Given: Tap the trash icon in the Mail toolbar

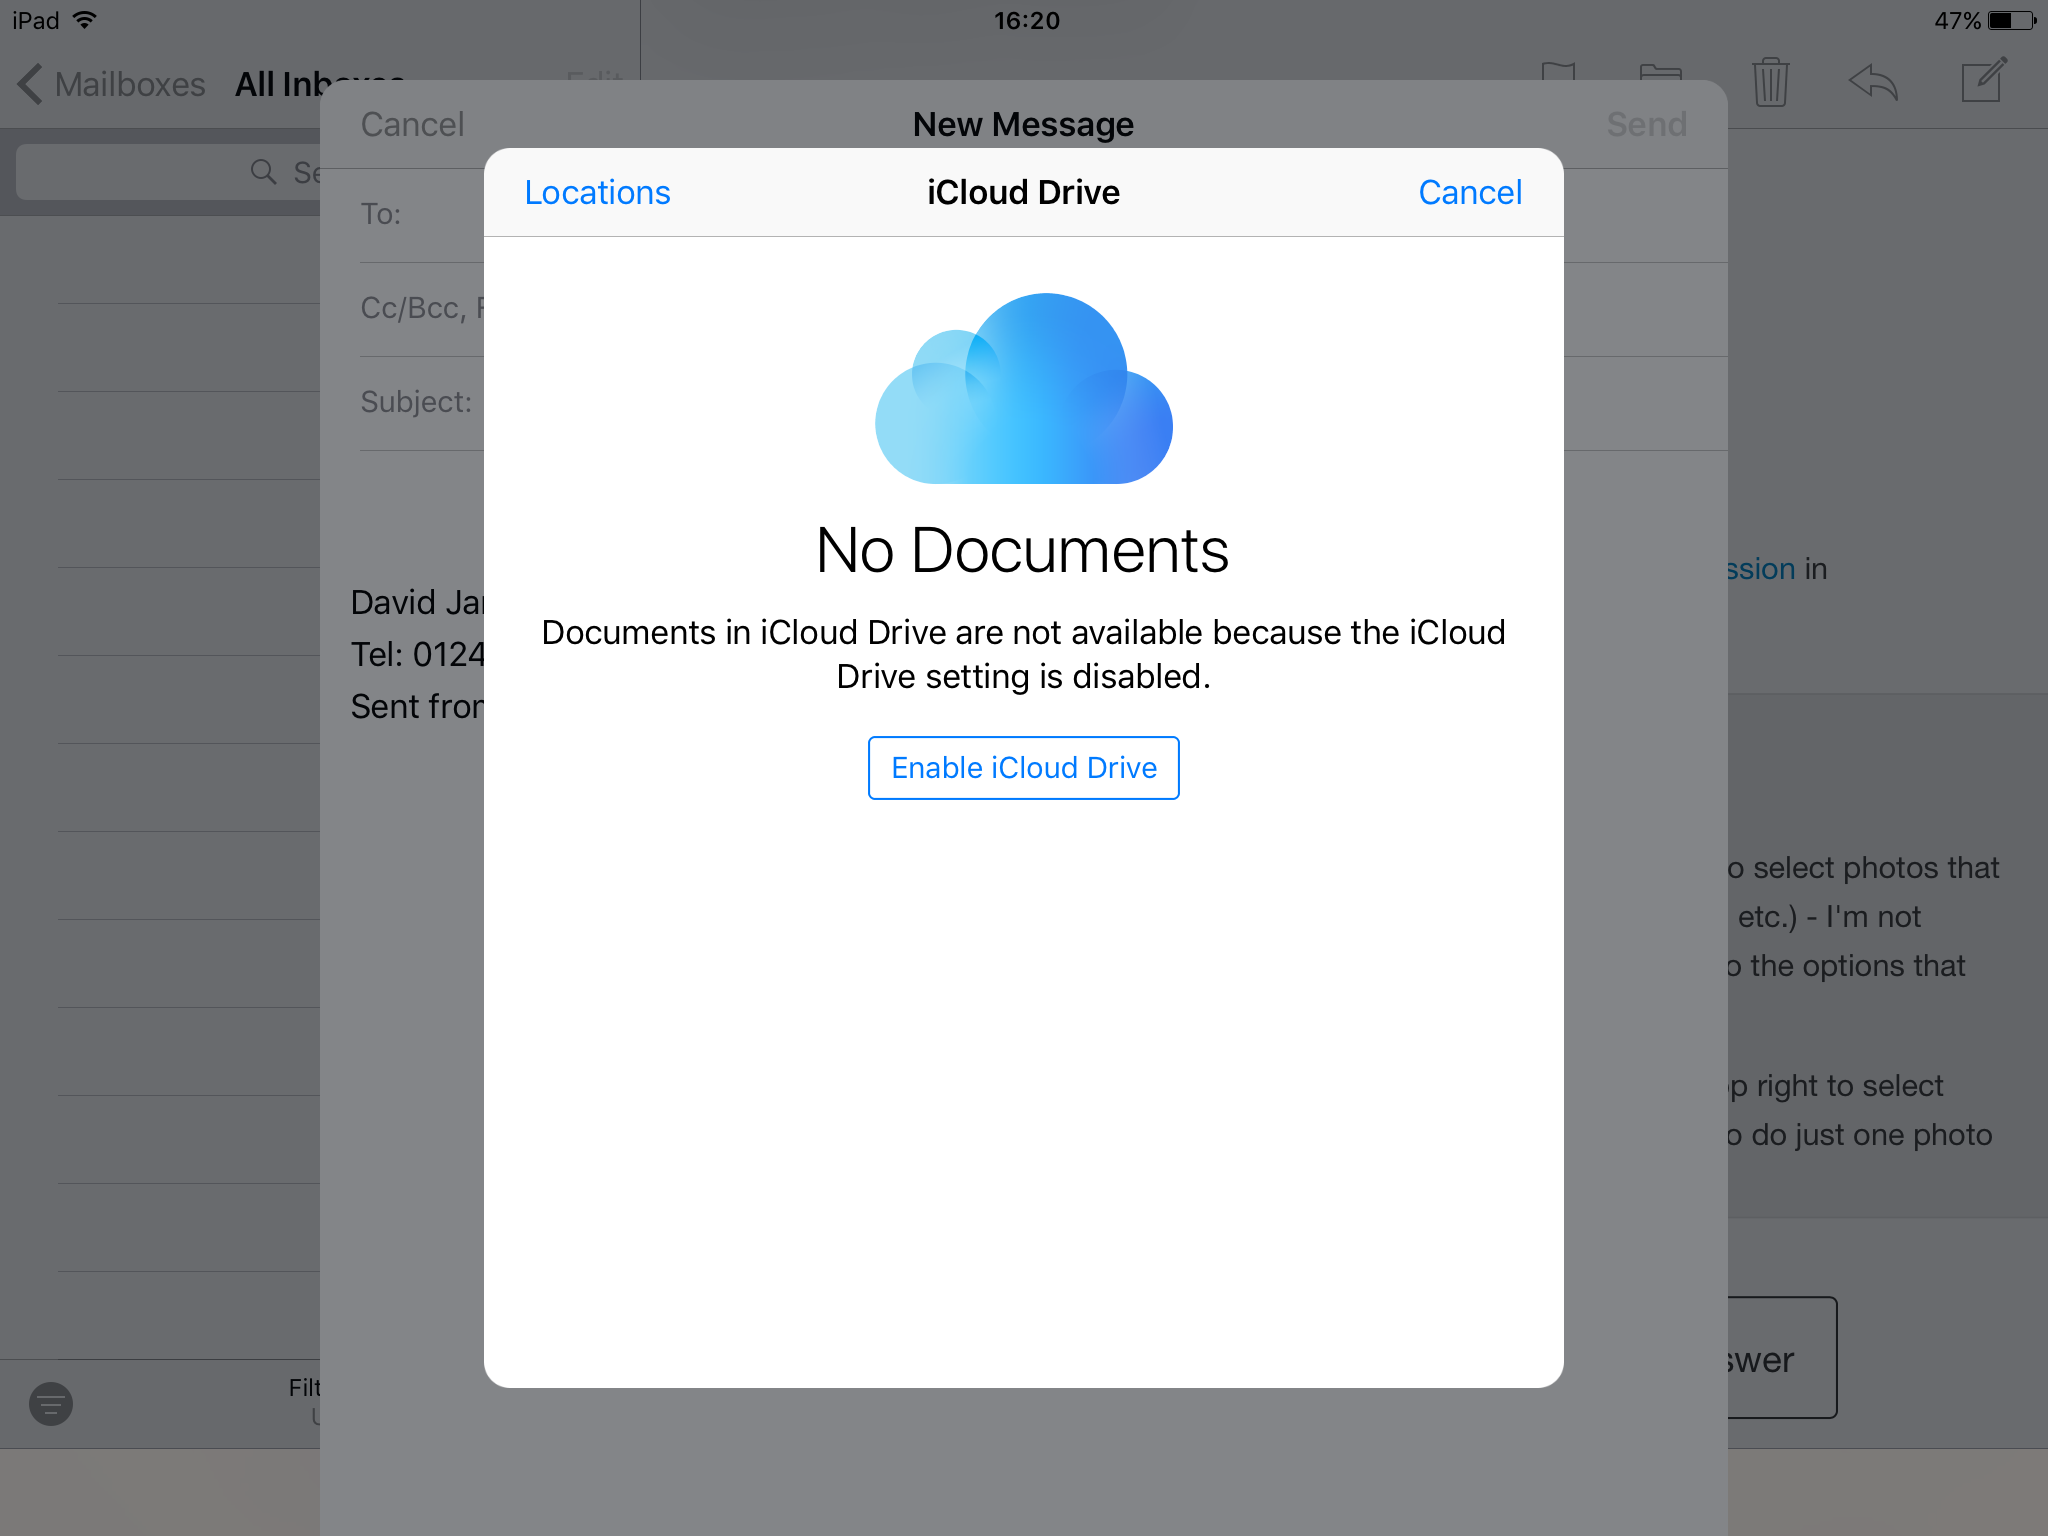Looking at the screenshot, I should point(1770,82).
